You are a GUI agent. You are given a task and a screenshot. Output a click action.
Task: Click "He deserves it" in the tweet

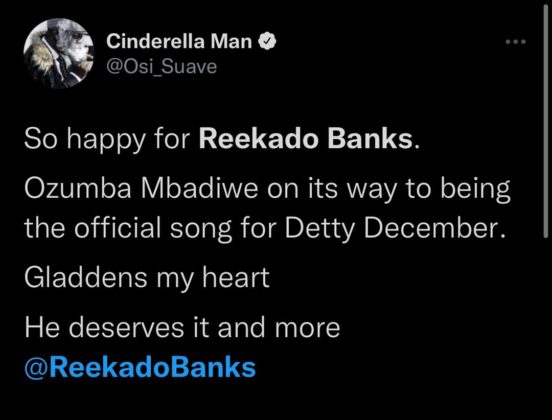click(117, 328)
